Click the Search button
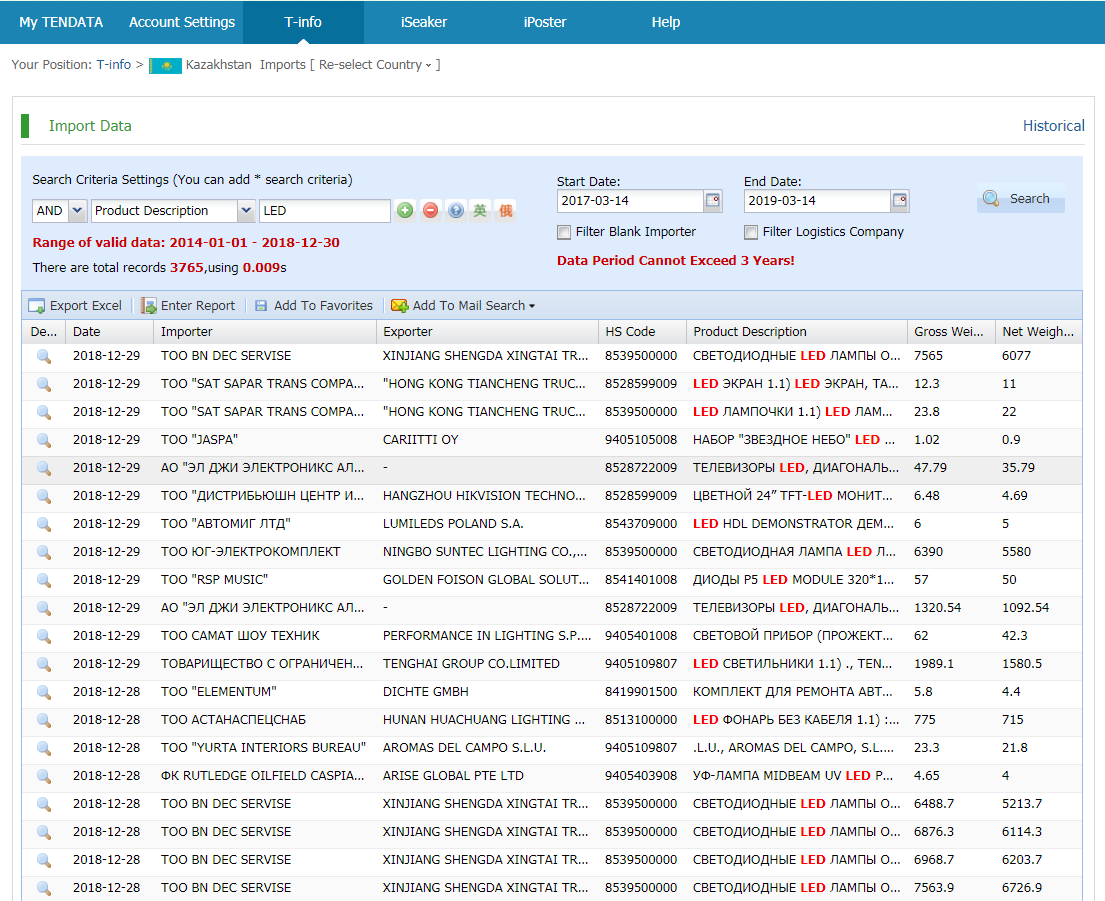 point(1019,199)
